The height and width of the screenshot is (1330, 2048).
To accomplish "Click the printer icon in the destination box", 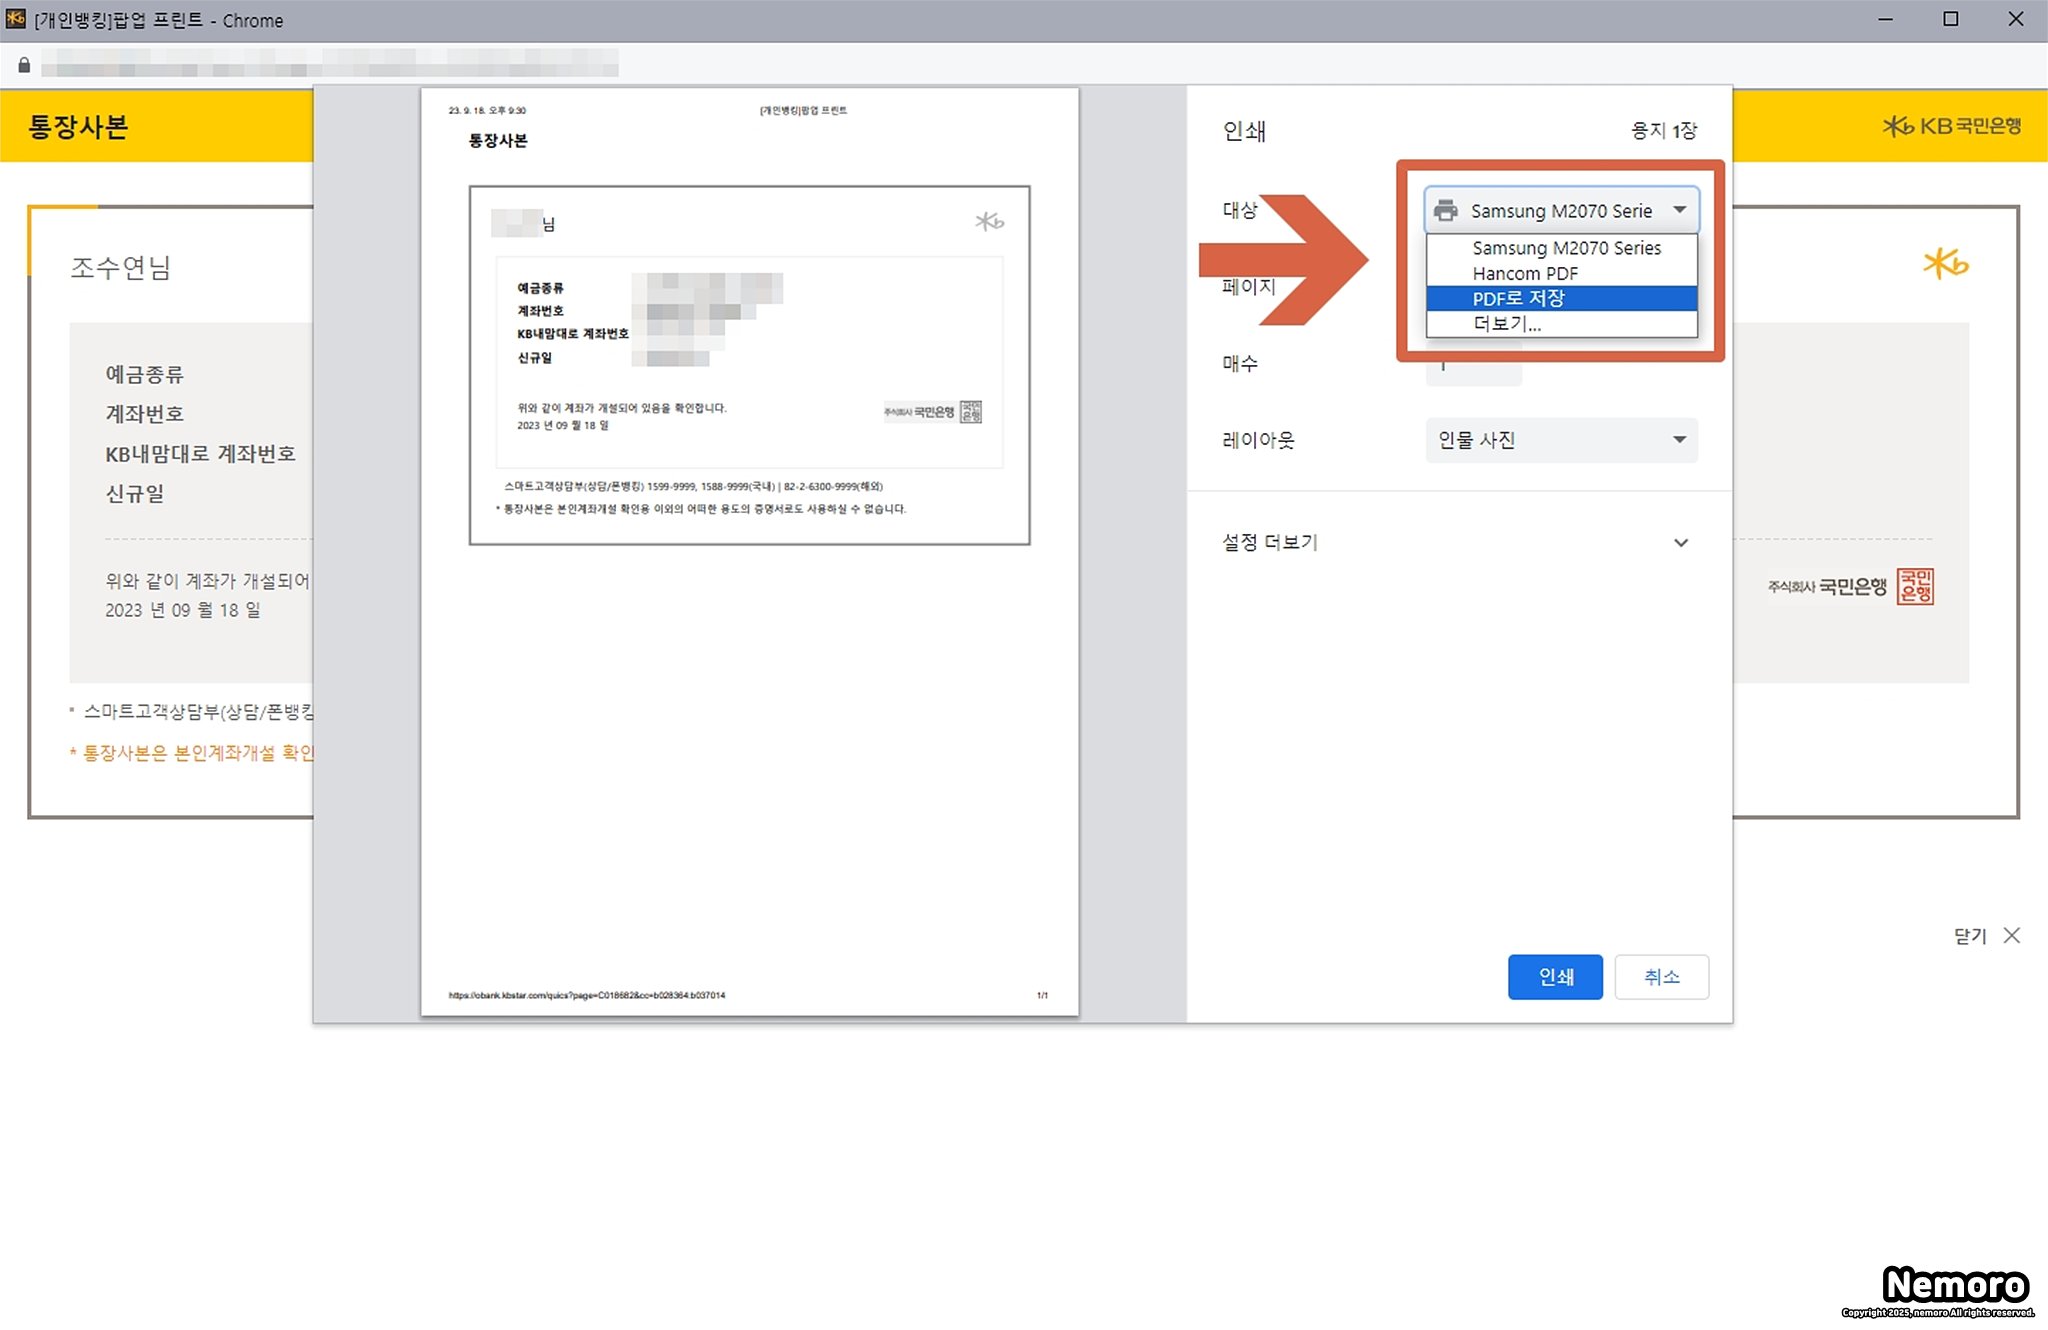I will (x=1445, y=211).
